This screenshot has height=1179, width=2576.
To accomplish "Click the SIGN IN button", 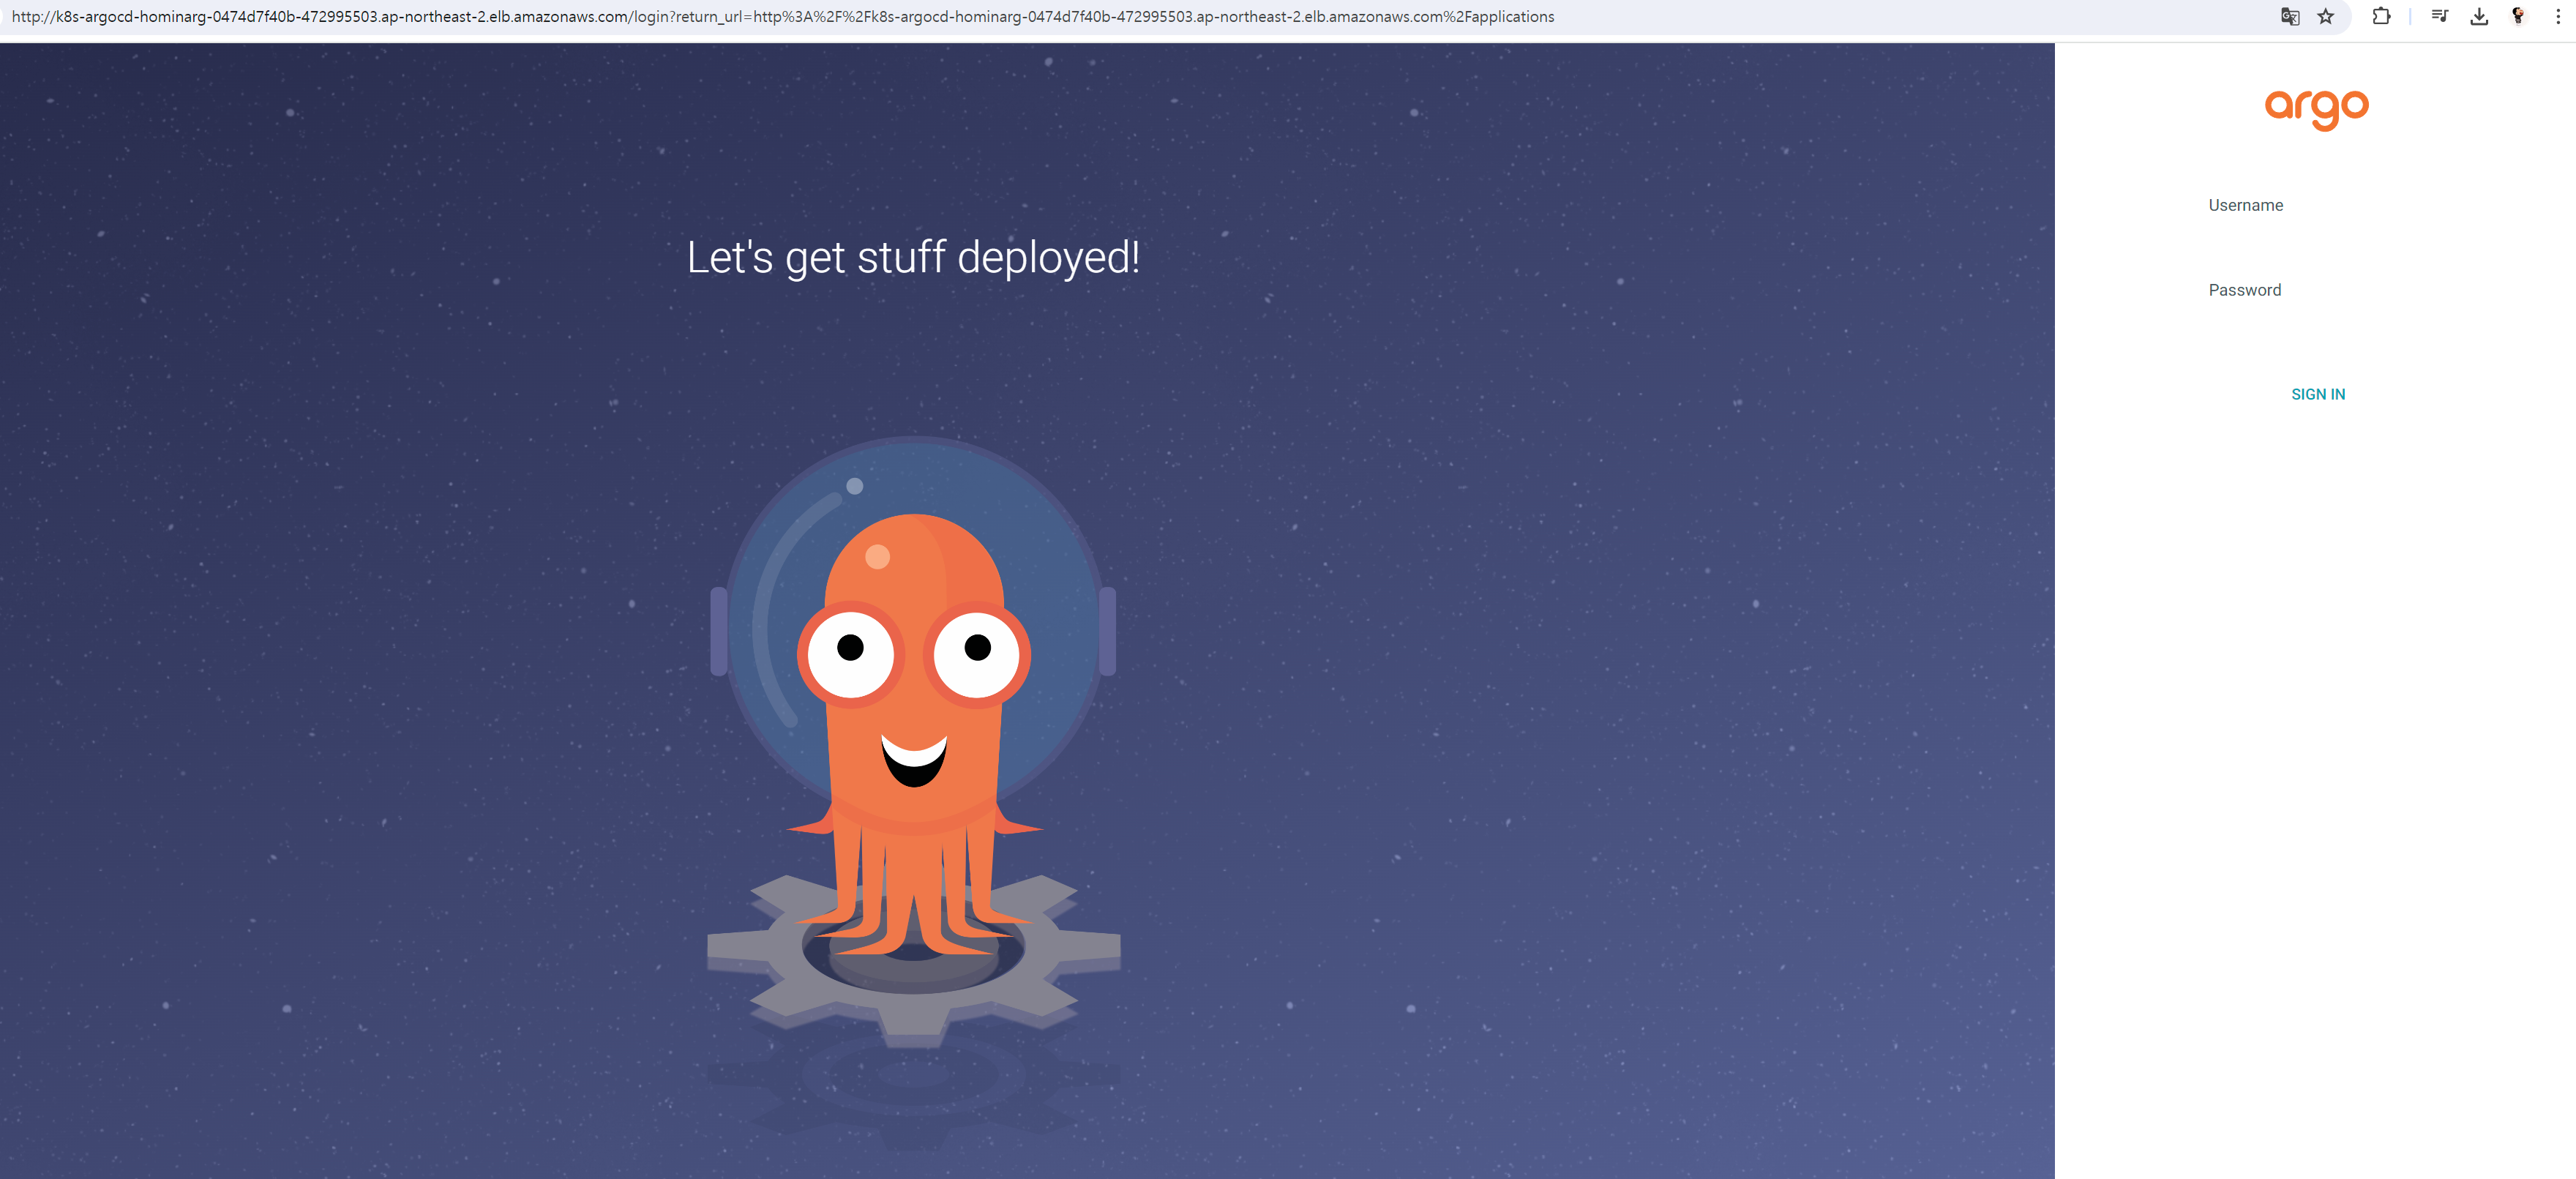I will 2318,394.
